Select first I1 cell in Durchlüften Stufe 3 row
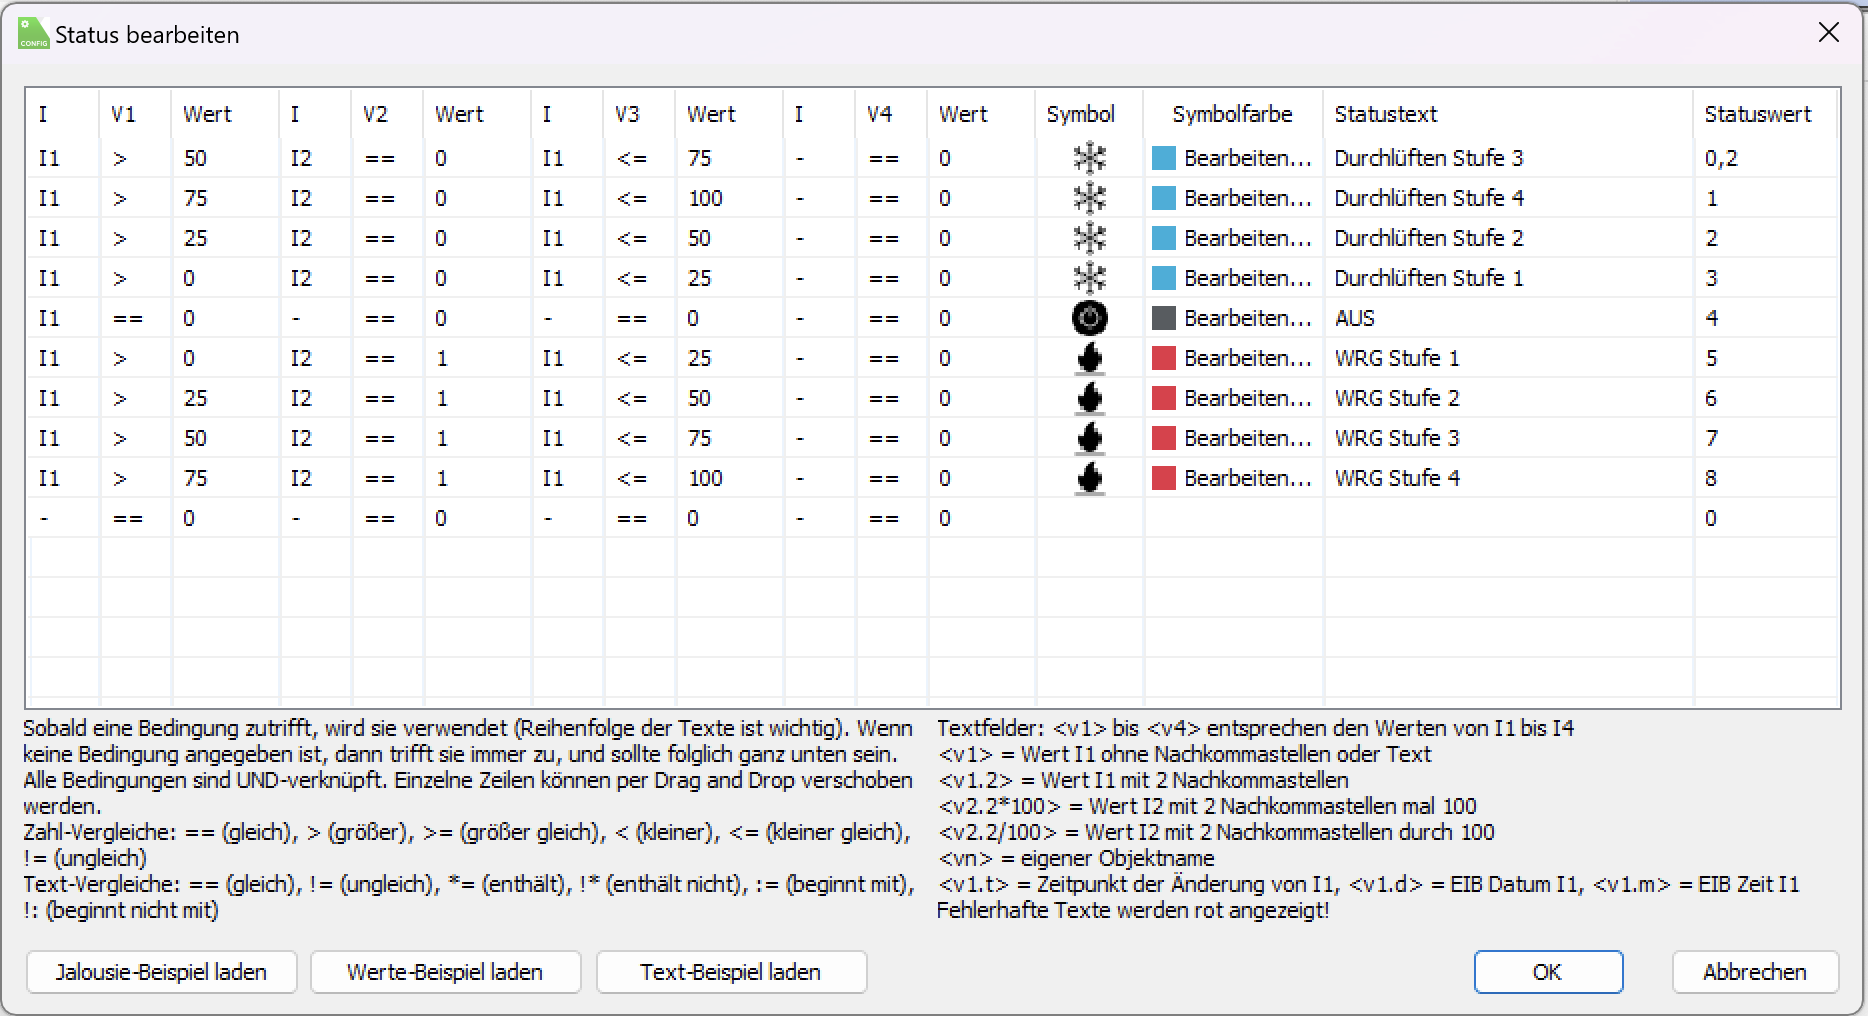The width and height of the screenshot is (1868, 1016). (x=63, y=158)
